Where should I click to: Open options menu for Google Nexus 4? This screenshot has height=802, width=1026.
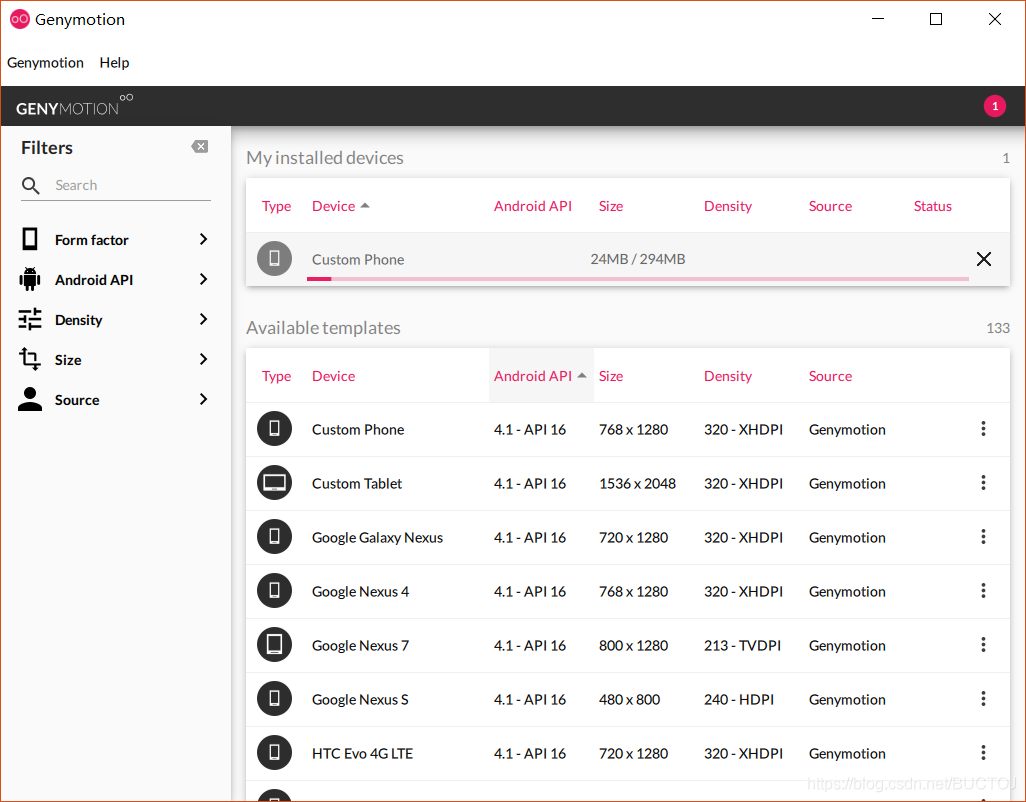[983, 591]
